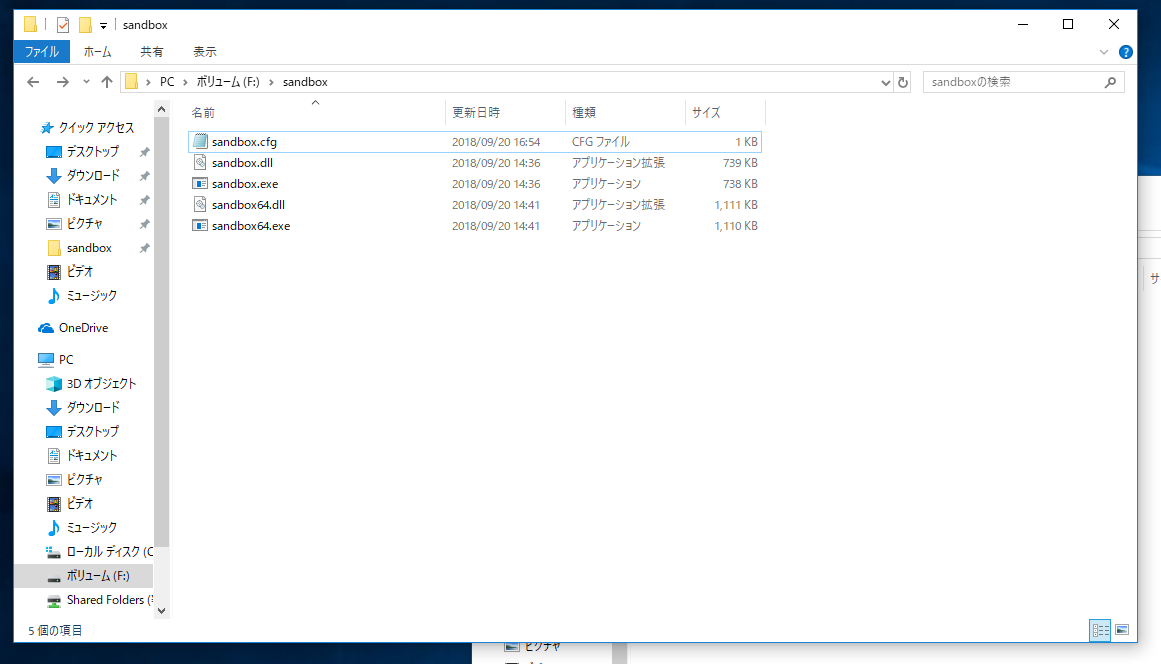Switch to the ホーム ribbon tab
Viewport: 1161px width, 664px height.
click(97, 52)
